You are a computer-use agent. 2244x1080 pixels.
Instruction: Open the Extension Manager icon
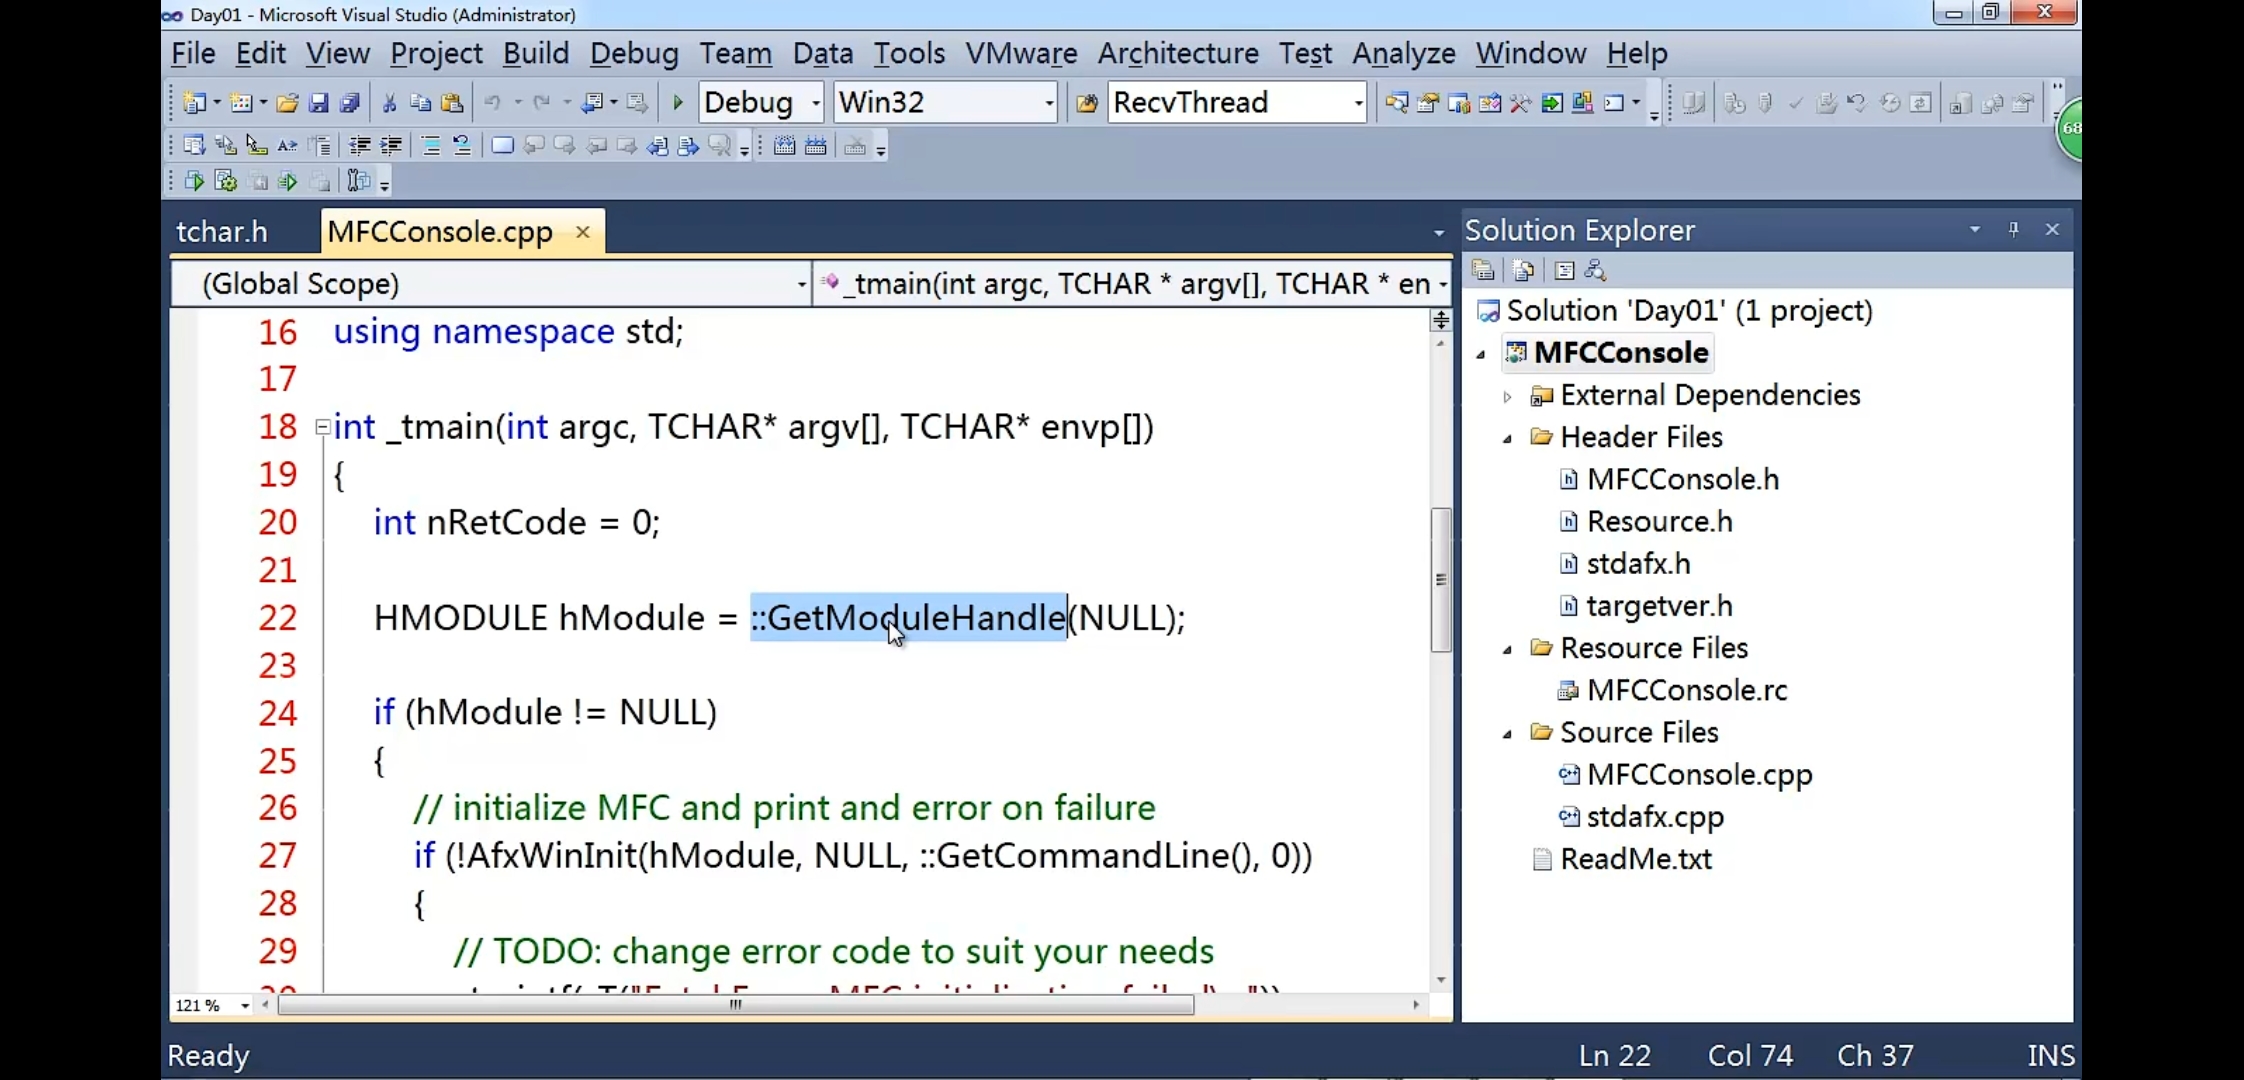tap(1583, 103)
